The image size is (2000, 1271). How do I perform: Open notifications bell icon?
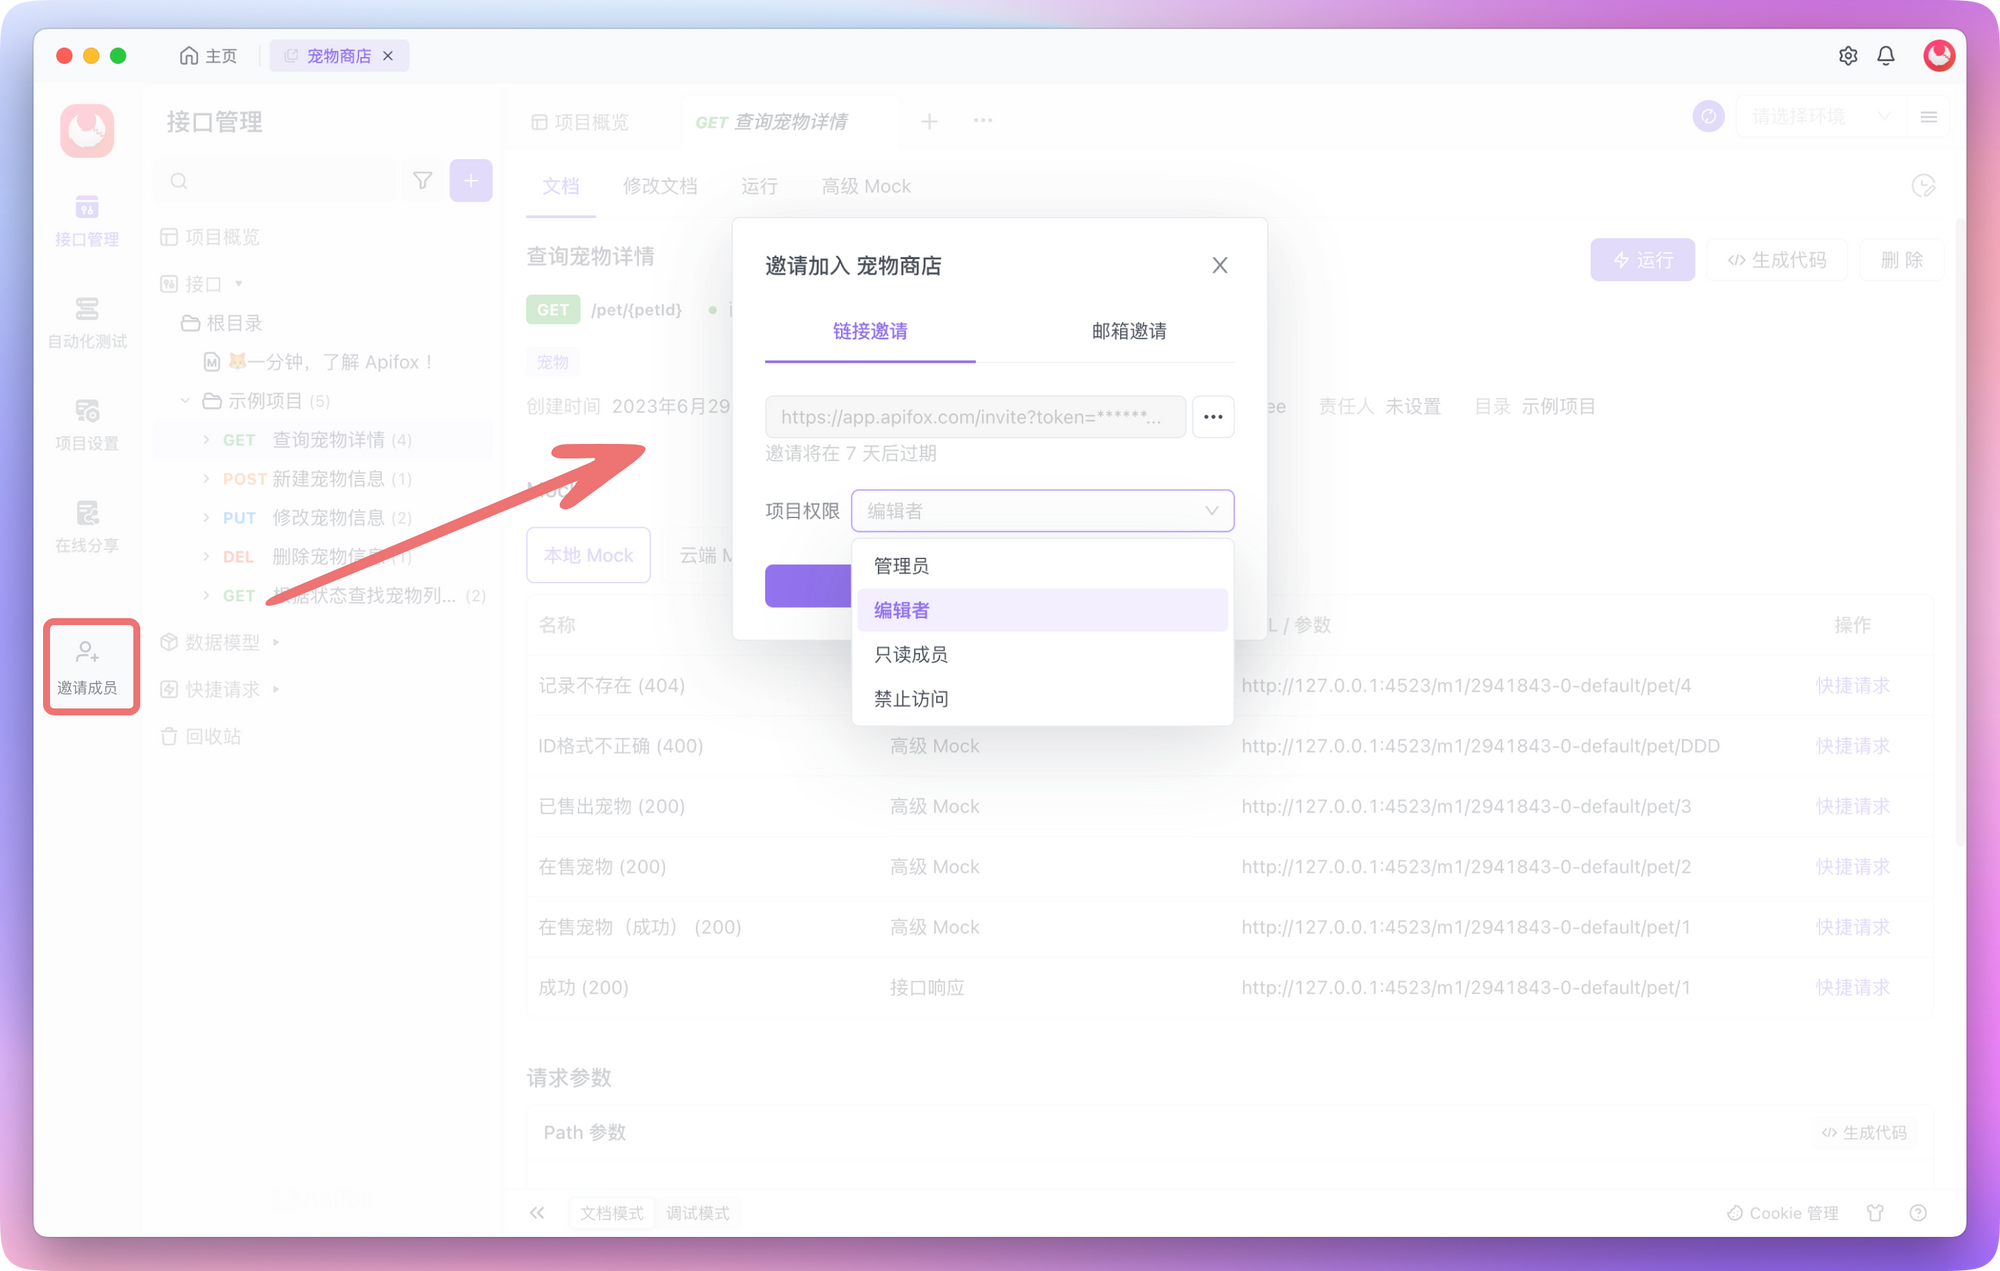(1885, 56)
